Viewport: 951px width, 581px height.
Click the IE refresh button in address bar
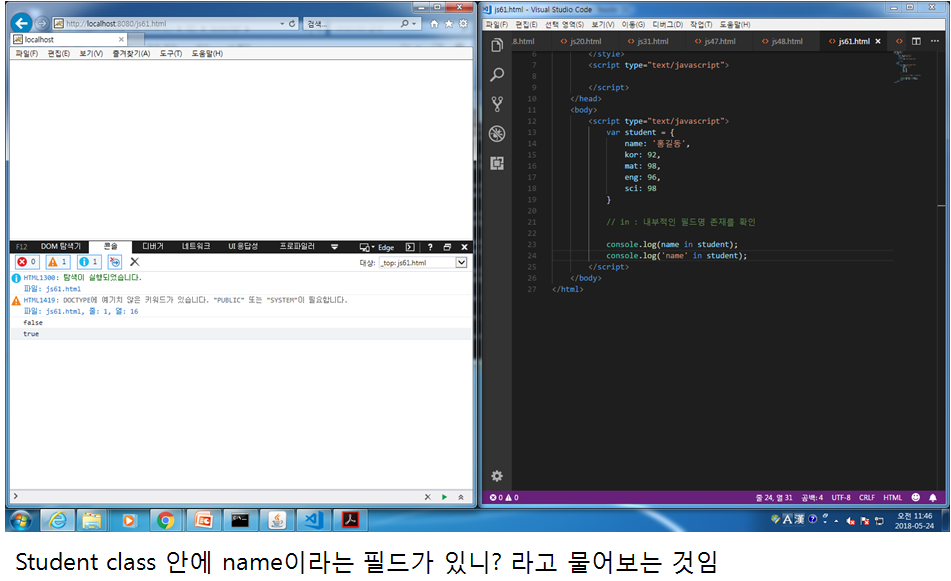pos(292,23)
